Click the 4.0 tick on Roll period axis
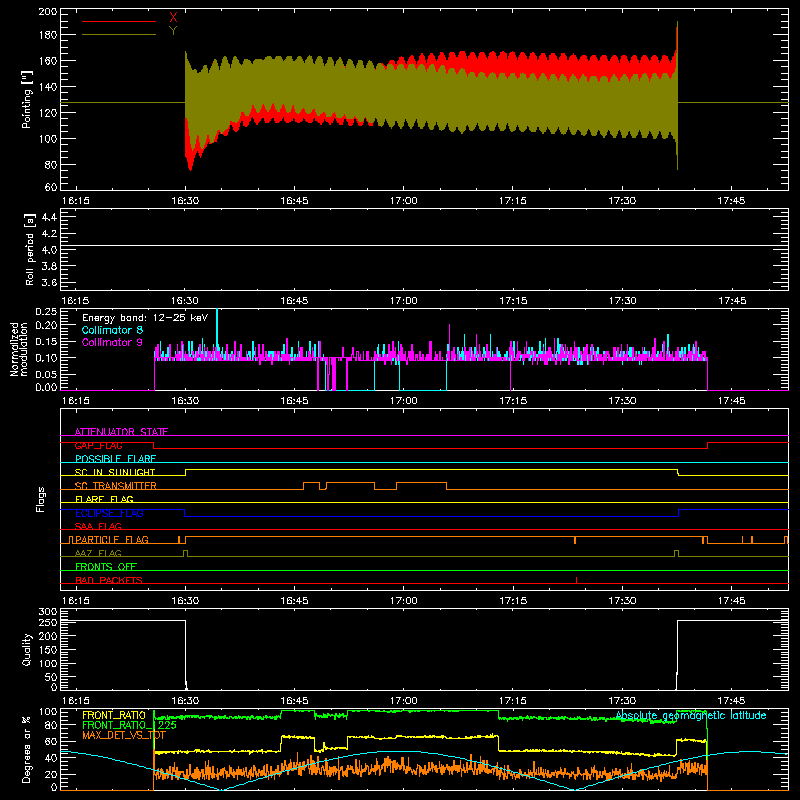 (50, 250)
